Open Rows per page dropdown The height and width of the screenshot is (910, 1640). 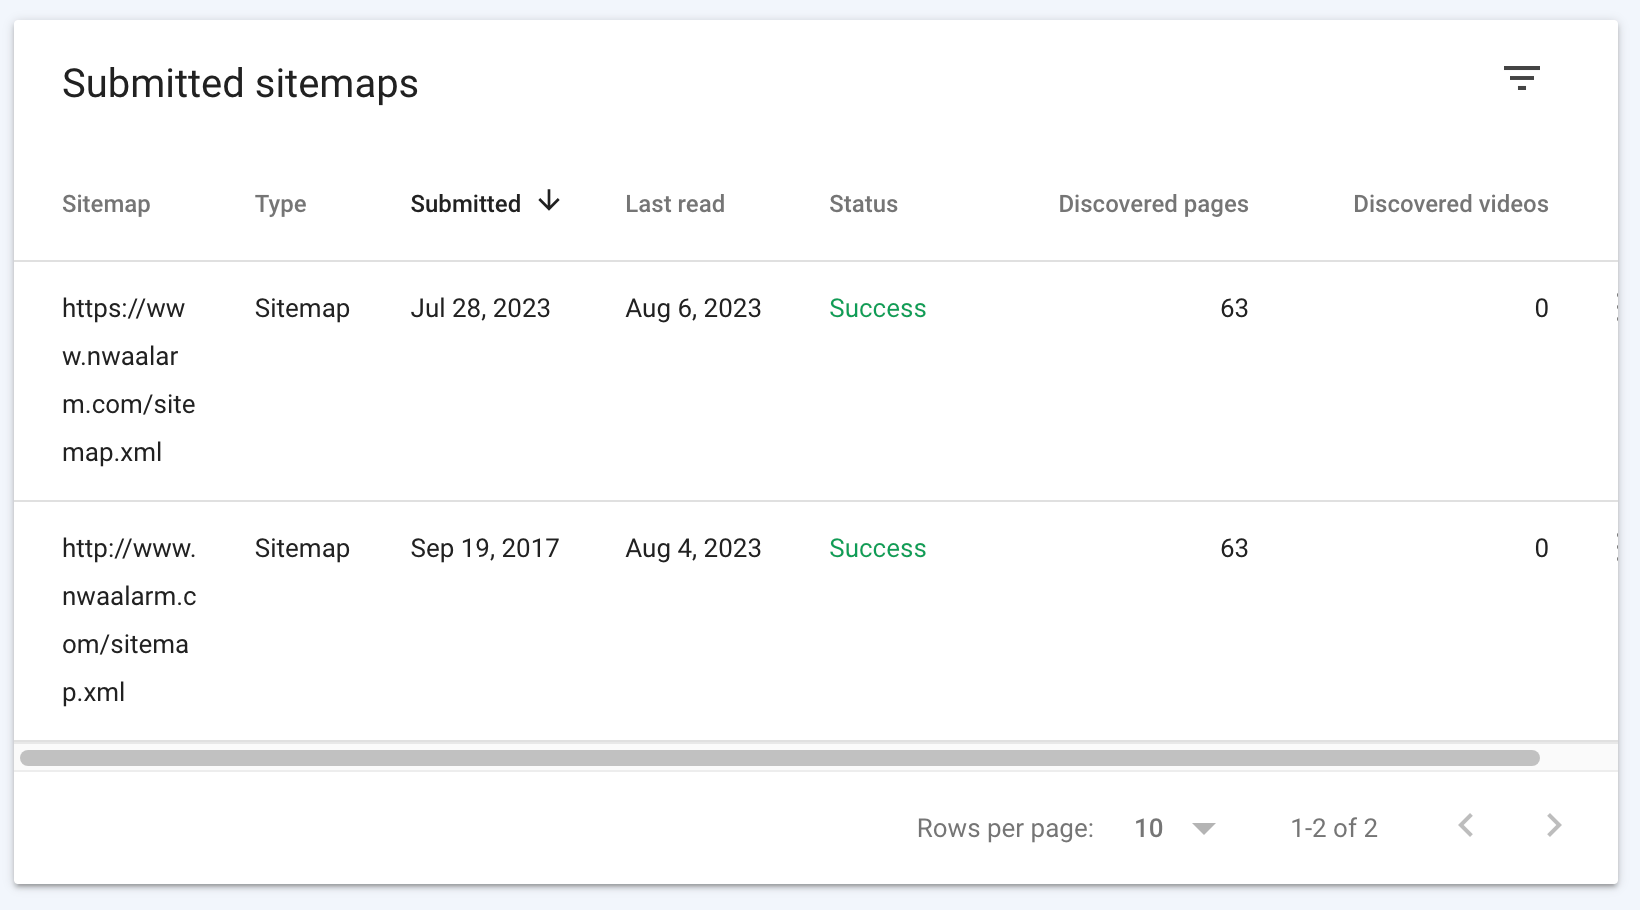(x=1204, y=828)
